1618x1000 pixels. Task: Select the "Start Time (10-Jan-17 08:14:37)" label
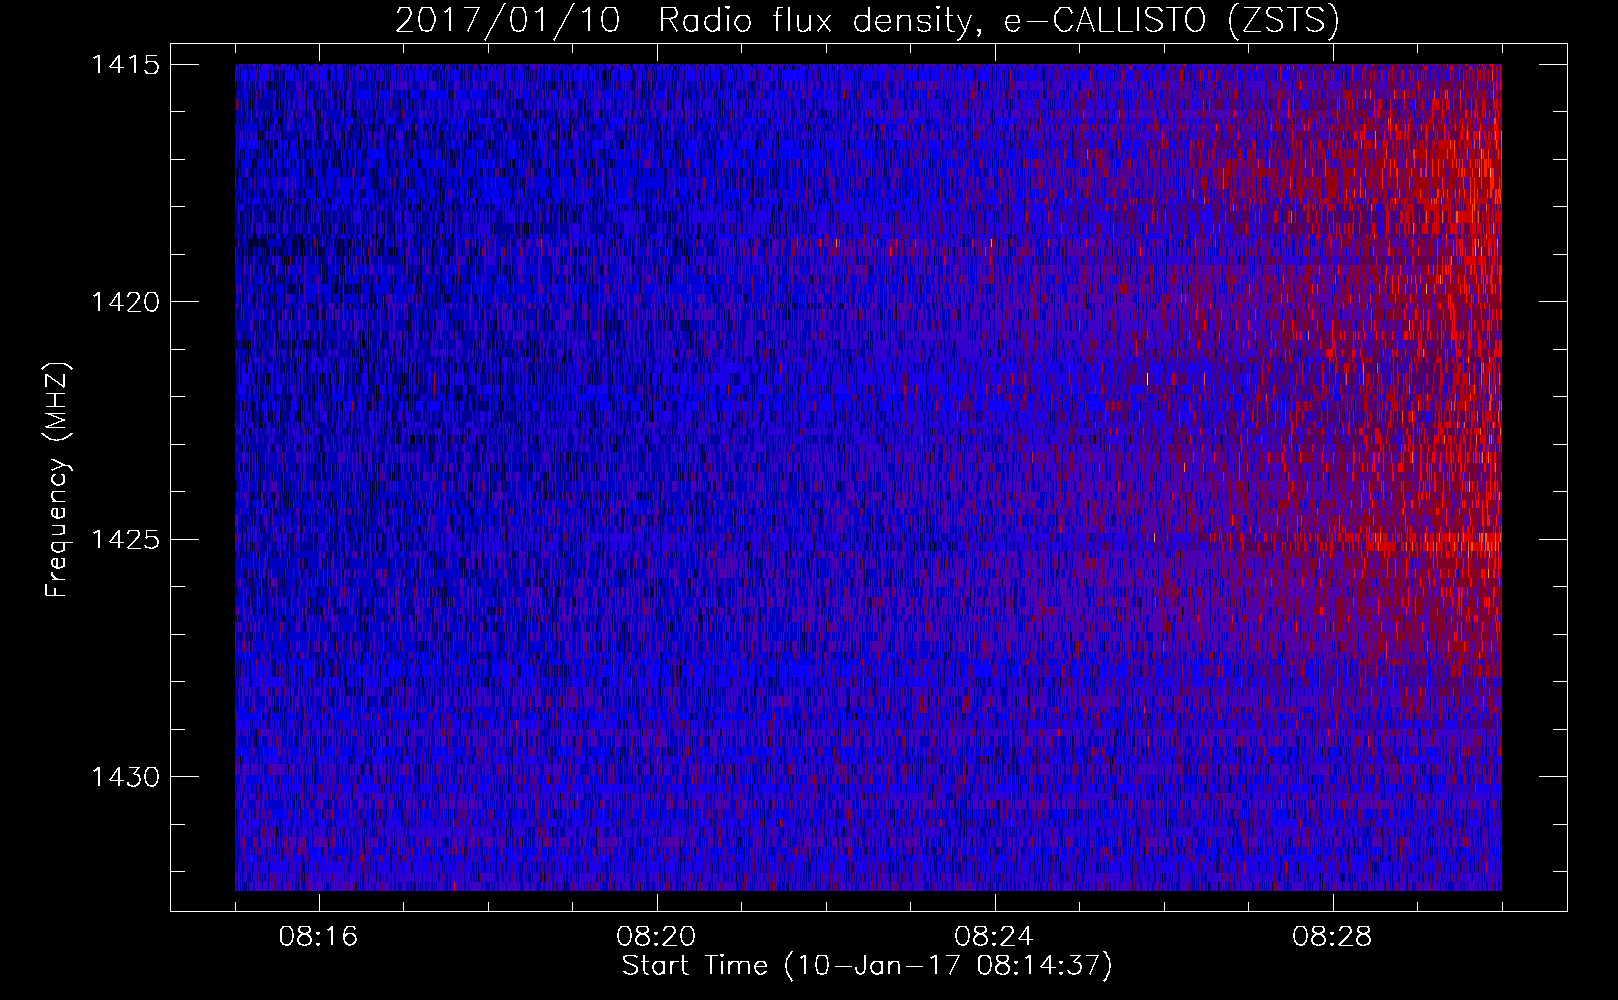pos(867,966)
